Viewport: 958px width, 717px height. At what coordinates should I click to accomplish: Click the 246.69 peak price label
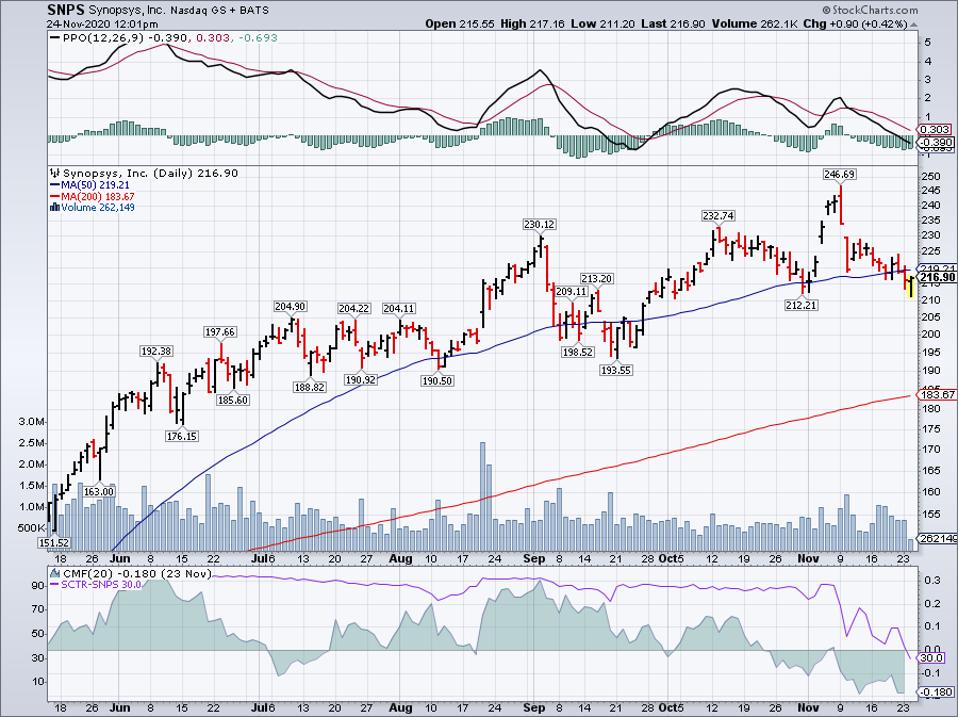(839, 175)
